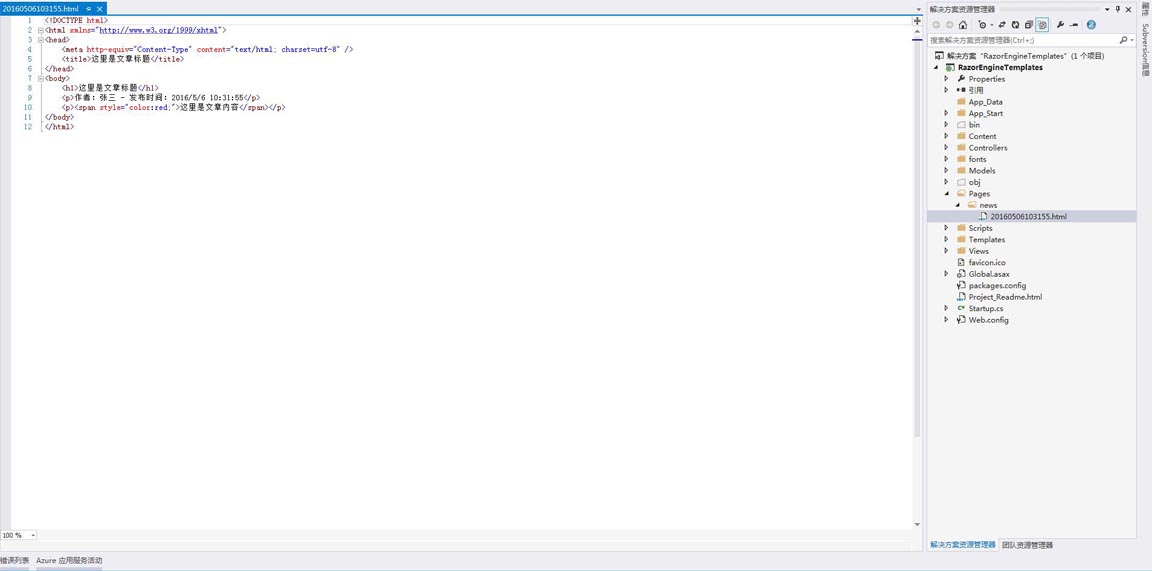Viewport: 1152px width, 571px height.
Task: Switch to the 解决方案资源管理器 bottom tab
Action: tap(962, 545)
